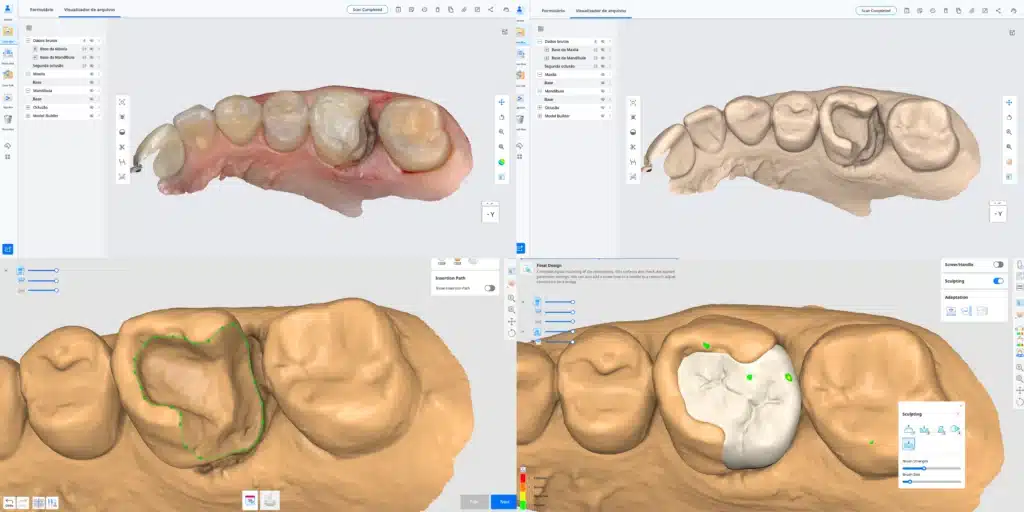Viewport: 1024px width, 512px height.
Task: Collapse Mandíbula node in color scan tree
Action: (x=28, y=91)
